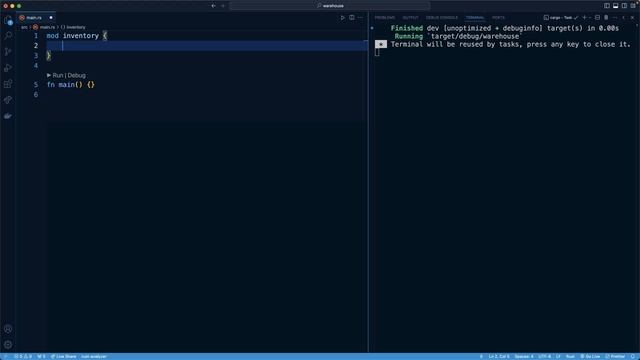Change end of line sequence LF
This screenshot has height=360, width=640.
[558, 356]
